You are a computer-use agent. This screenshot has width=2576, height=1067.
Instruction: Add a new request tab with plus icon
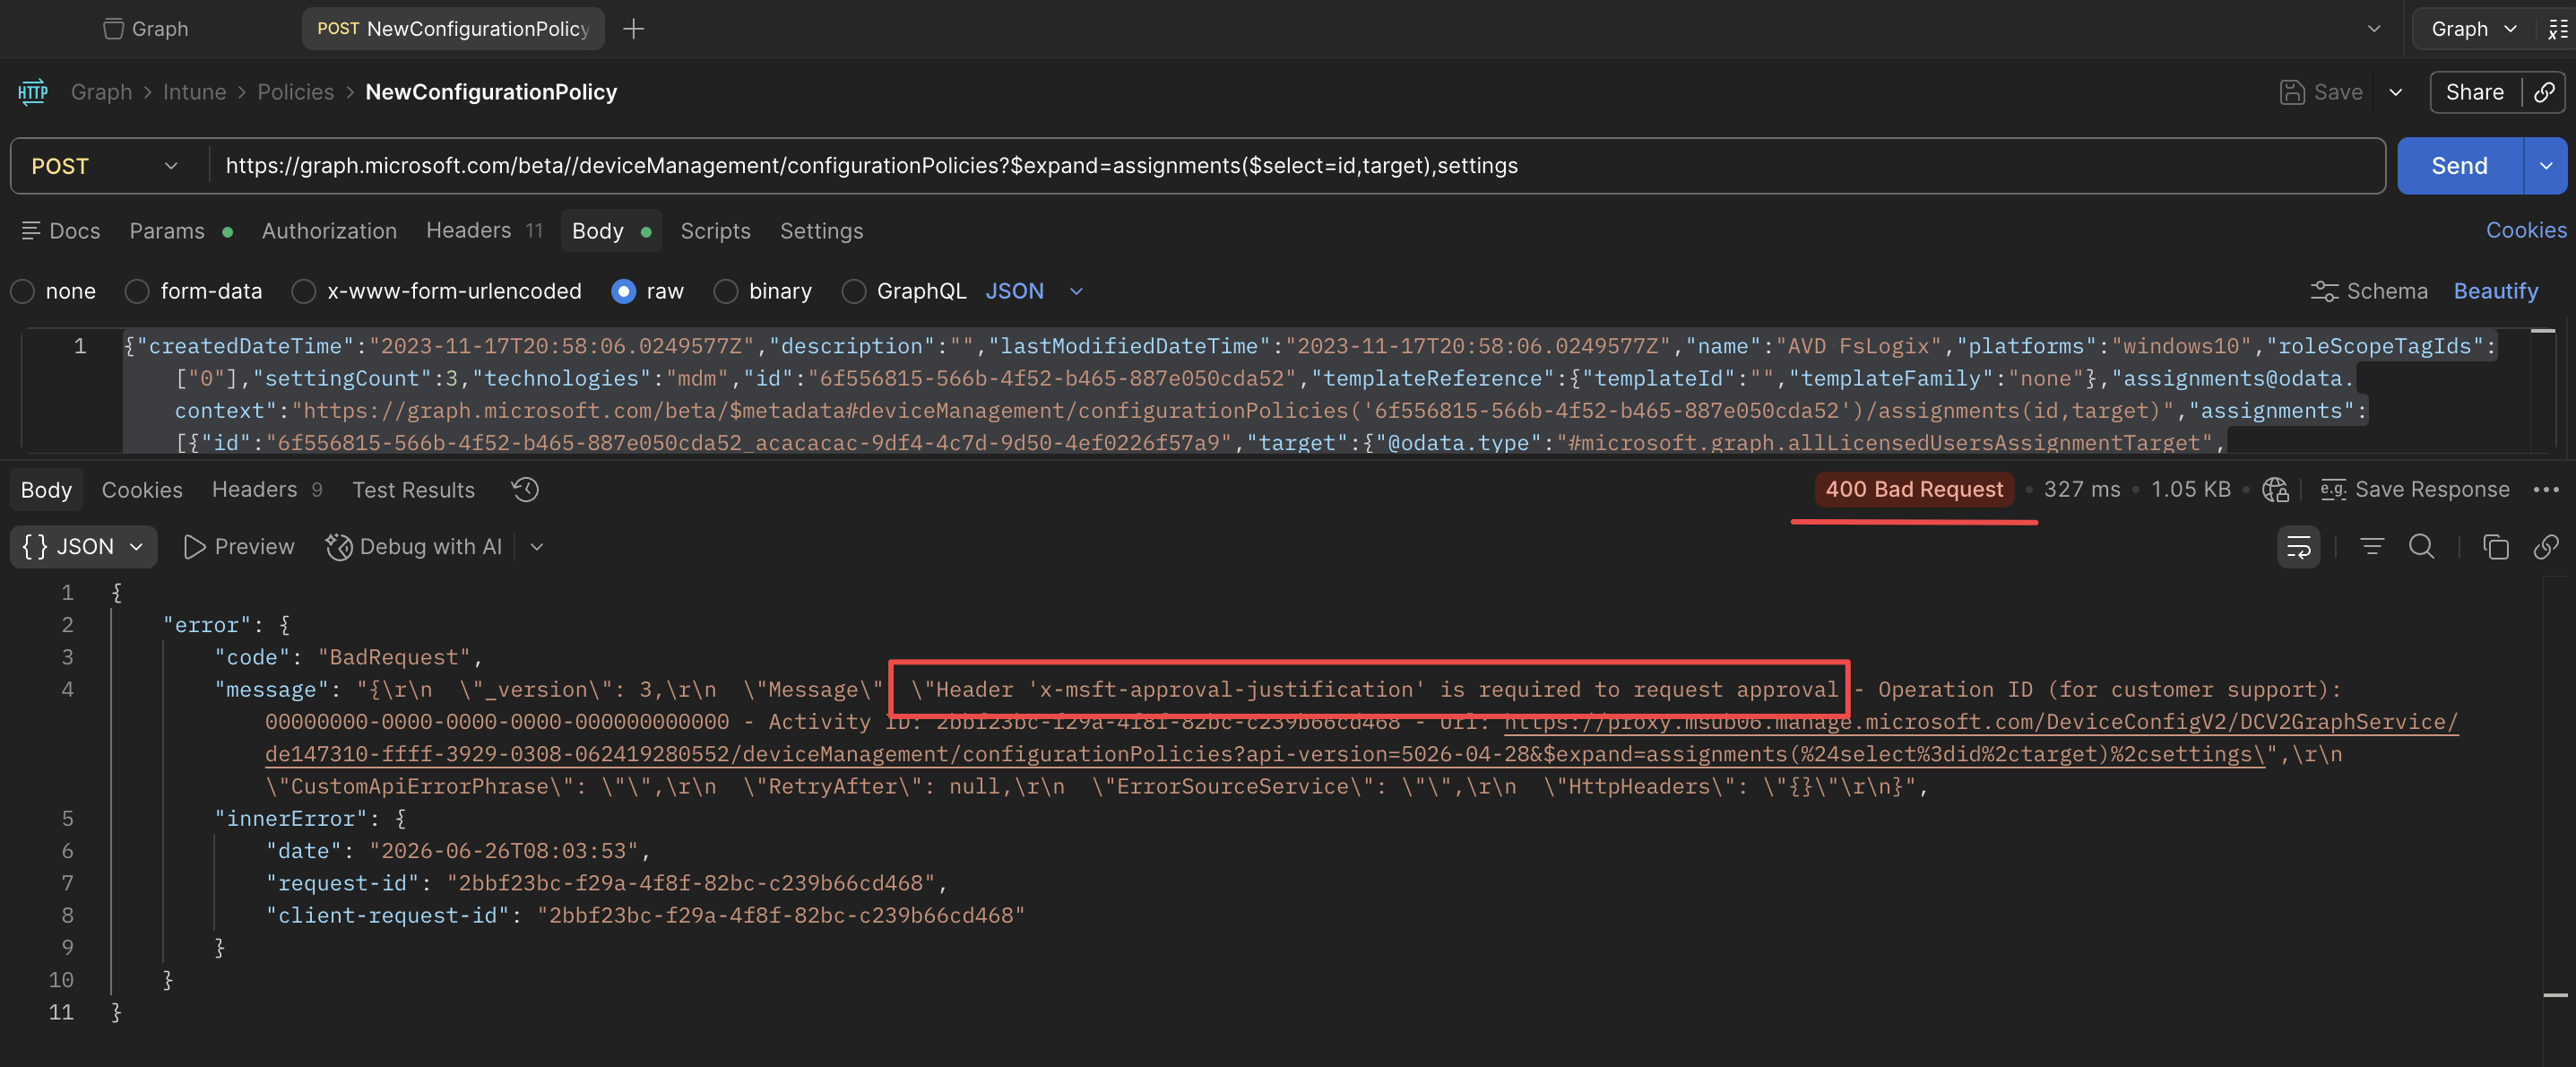(x=633, y=29)
